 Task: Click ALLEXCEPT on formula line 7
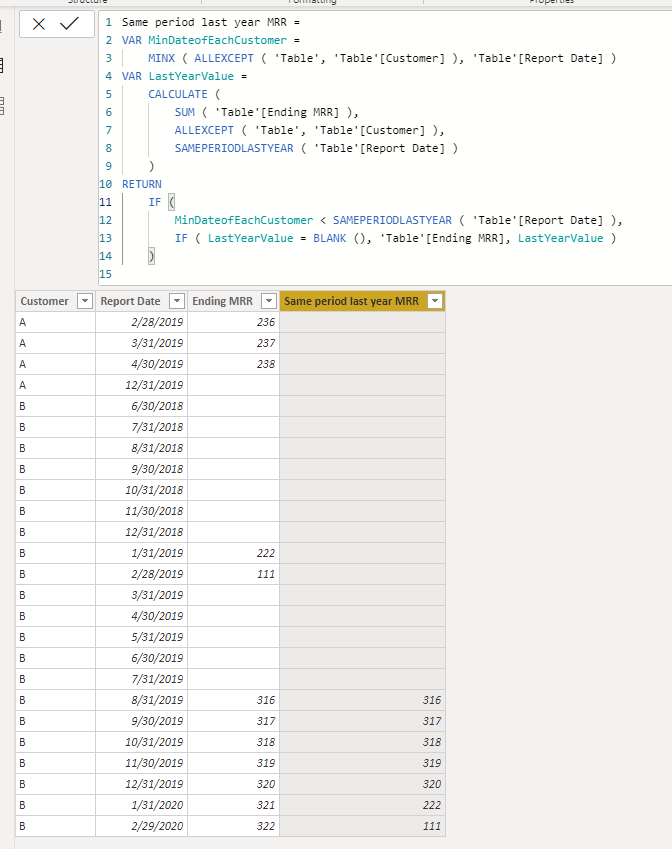(204, 130)
